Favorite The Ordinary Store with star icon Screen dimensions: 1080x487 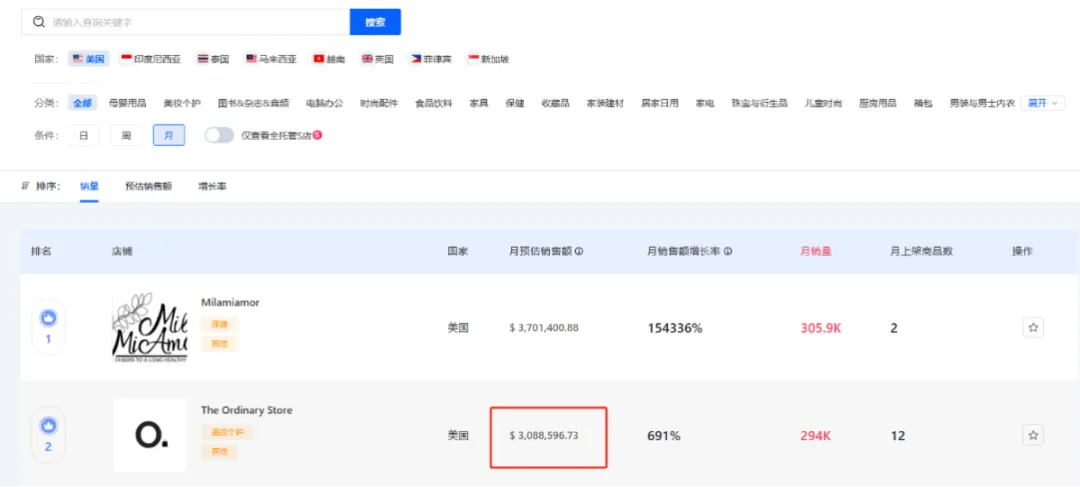click(1032, 435)
